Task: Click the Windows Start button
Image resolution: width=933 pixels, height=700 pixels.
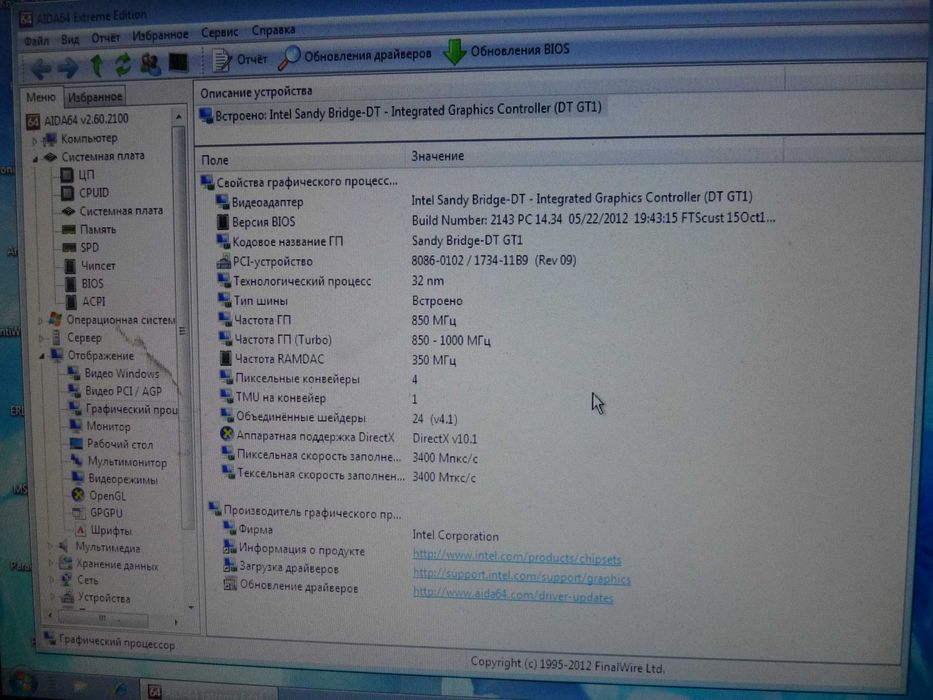Action: [x=23, y=684]
